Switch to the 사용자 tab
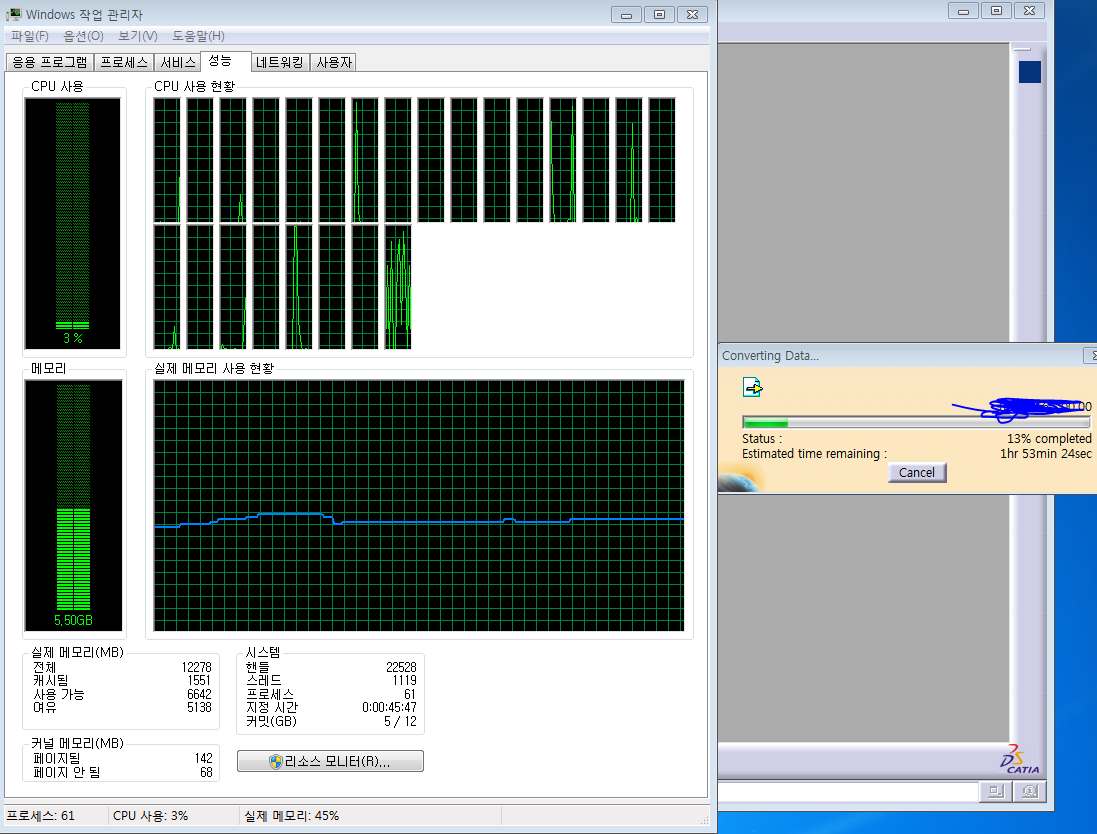Image resolution: width=1097 pixels, height=834 pixels. (x=334, y=62)
